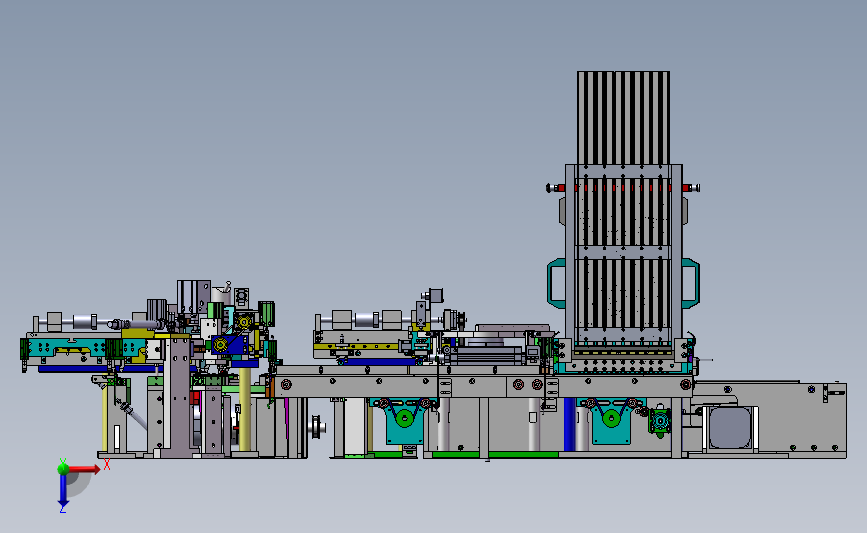Image resolution: width=867 pixels, height=533 pixels.
Task: Select the tall black-striped magazine stack on top
Action: [x=623, y=118]
